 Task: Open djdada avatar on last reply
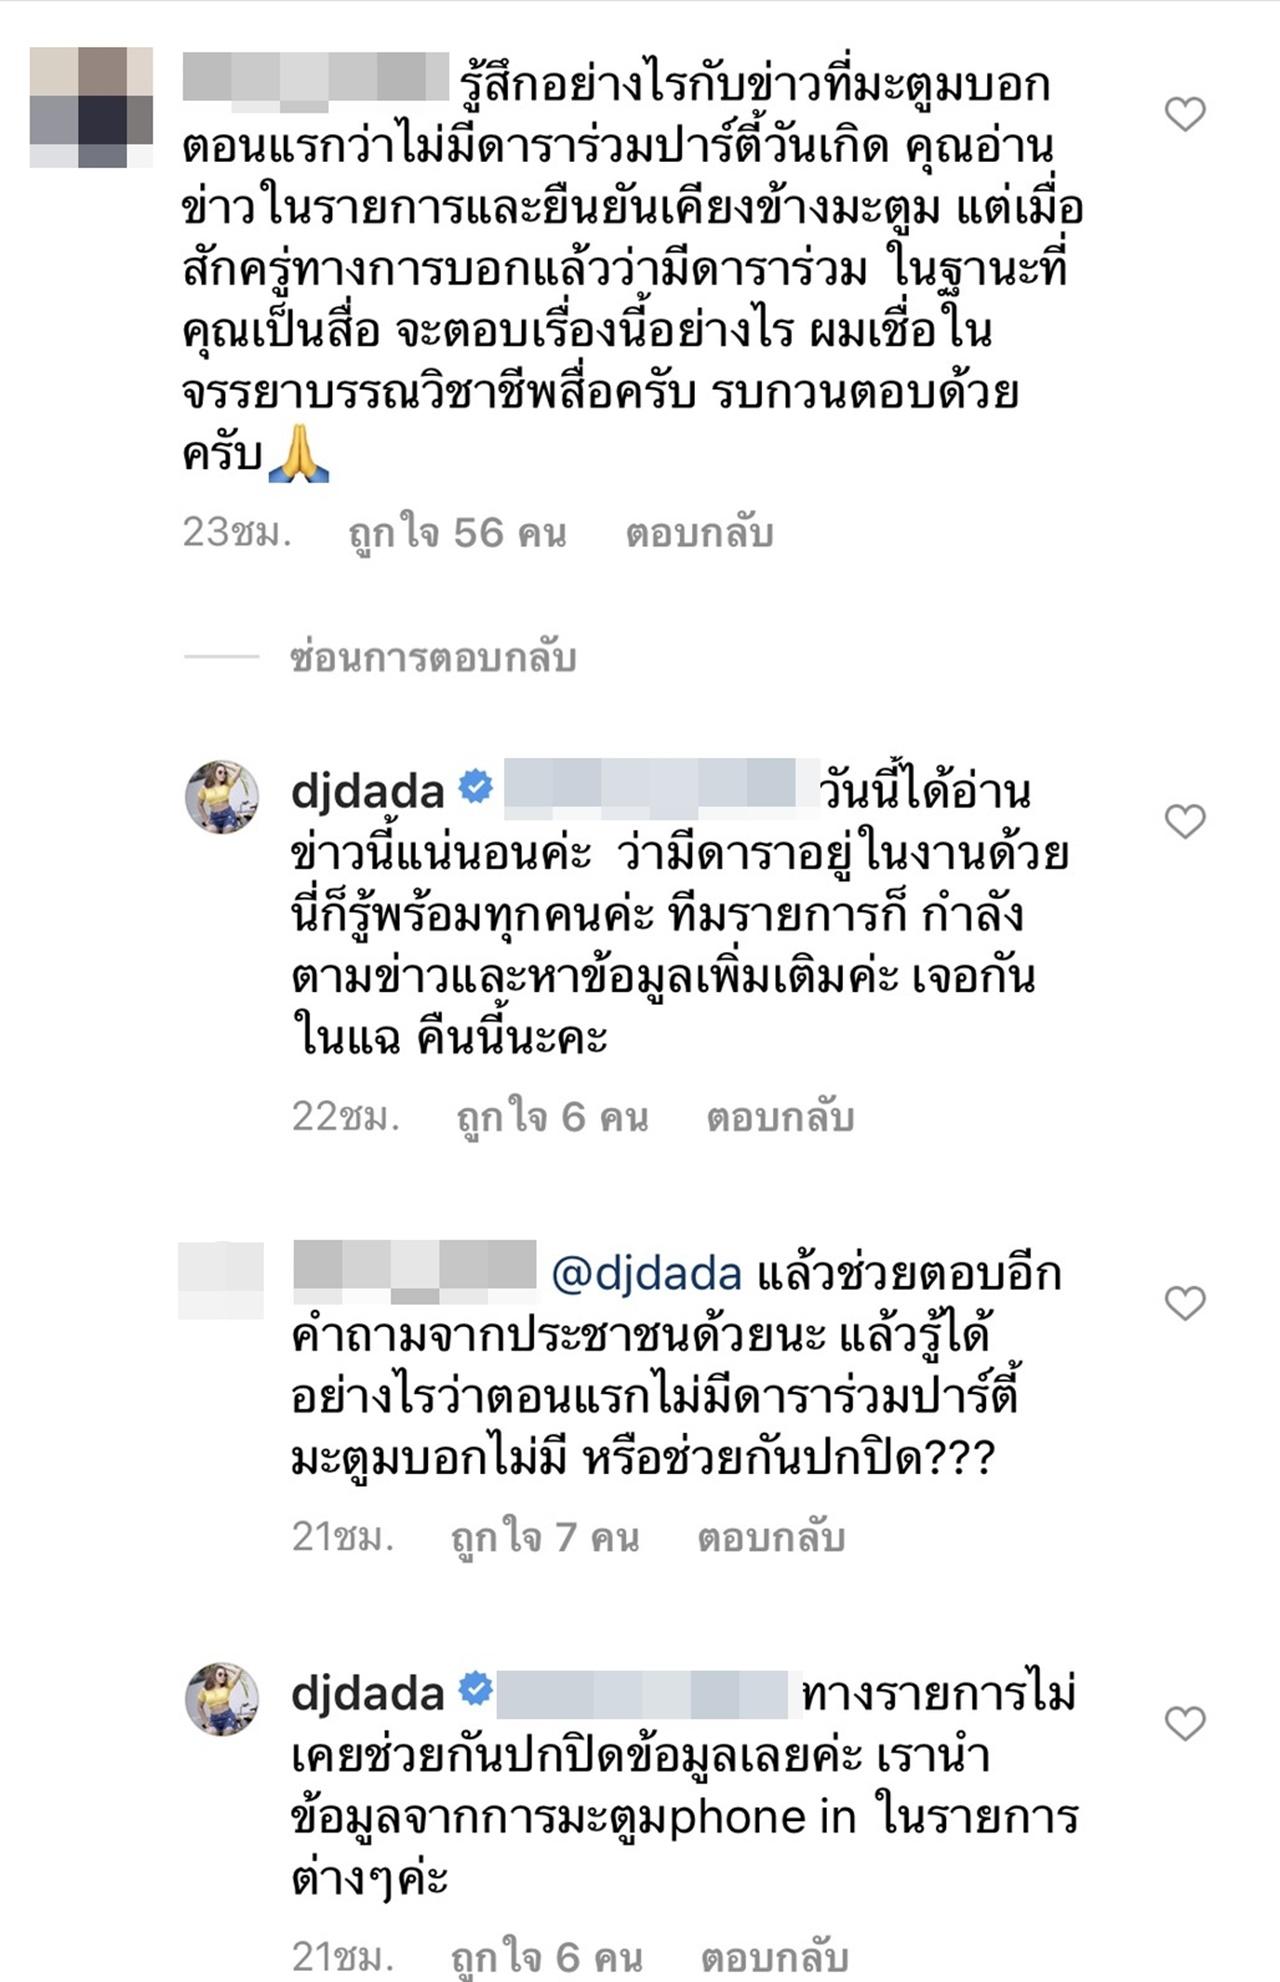[x=222, y=1698]
